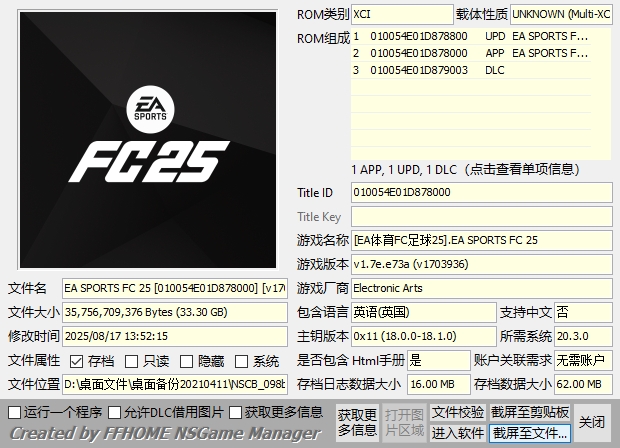
Task: Toggle the 存档 file attribute checkbox
Action: [77, 361]
